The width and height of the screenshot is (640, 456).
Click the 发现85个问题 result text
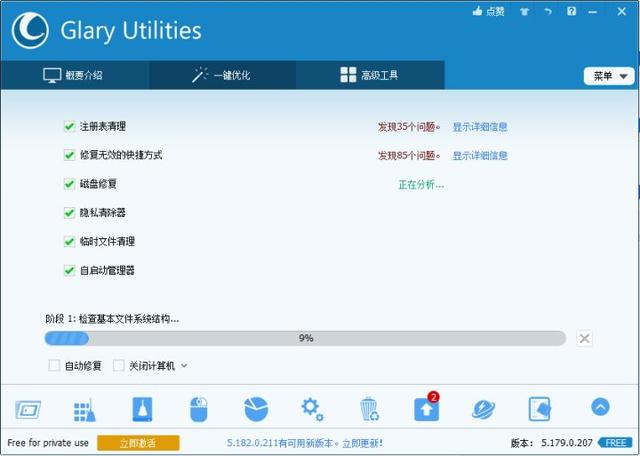click(x=409, y=156)
